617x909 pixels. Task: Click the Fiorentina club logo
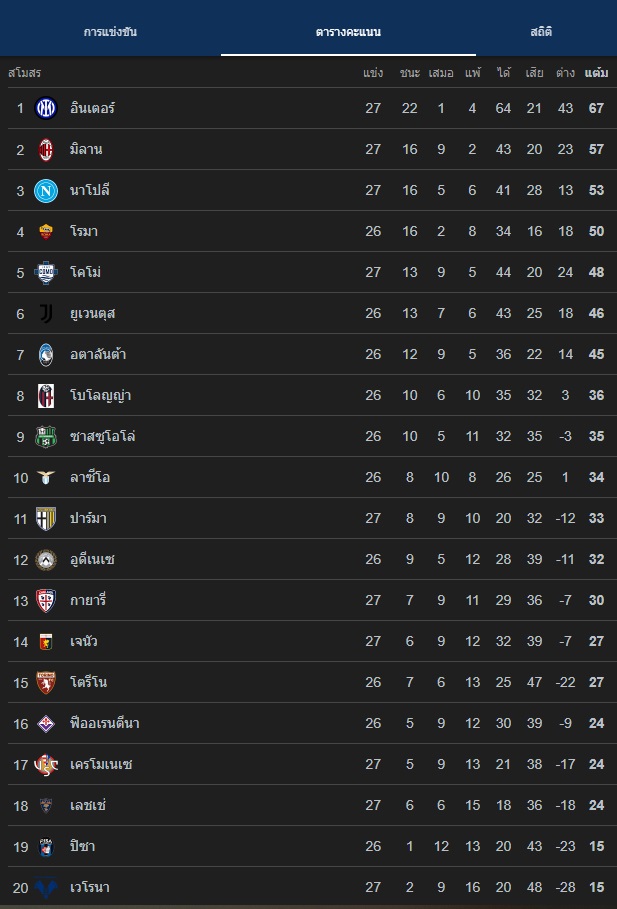(46, 723)
